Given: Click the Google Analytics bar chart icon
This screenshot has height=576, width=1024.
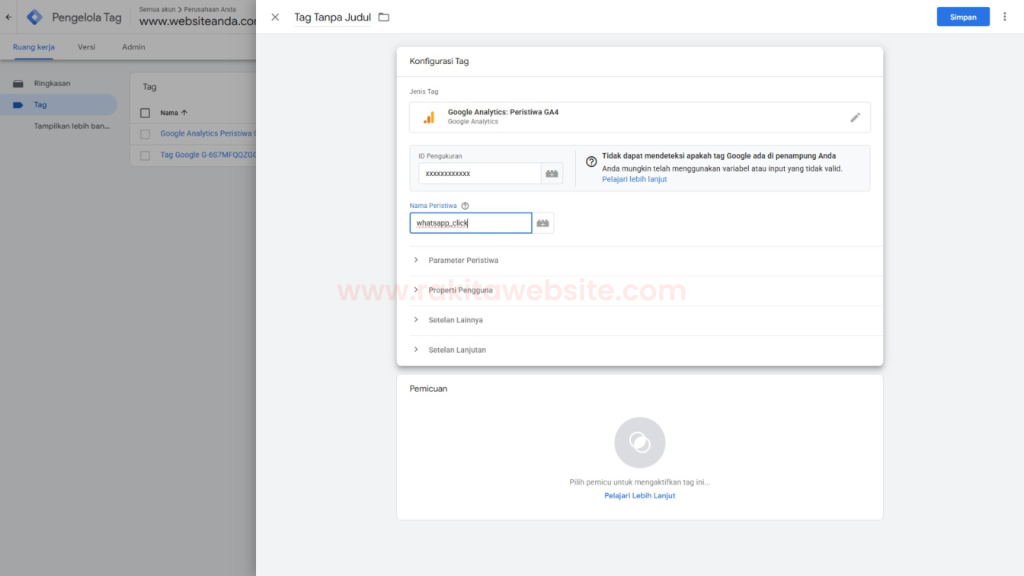Looking at the screenshot, I should [429, 118].
